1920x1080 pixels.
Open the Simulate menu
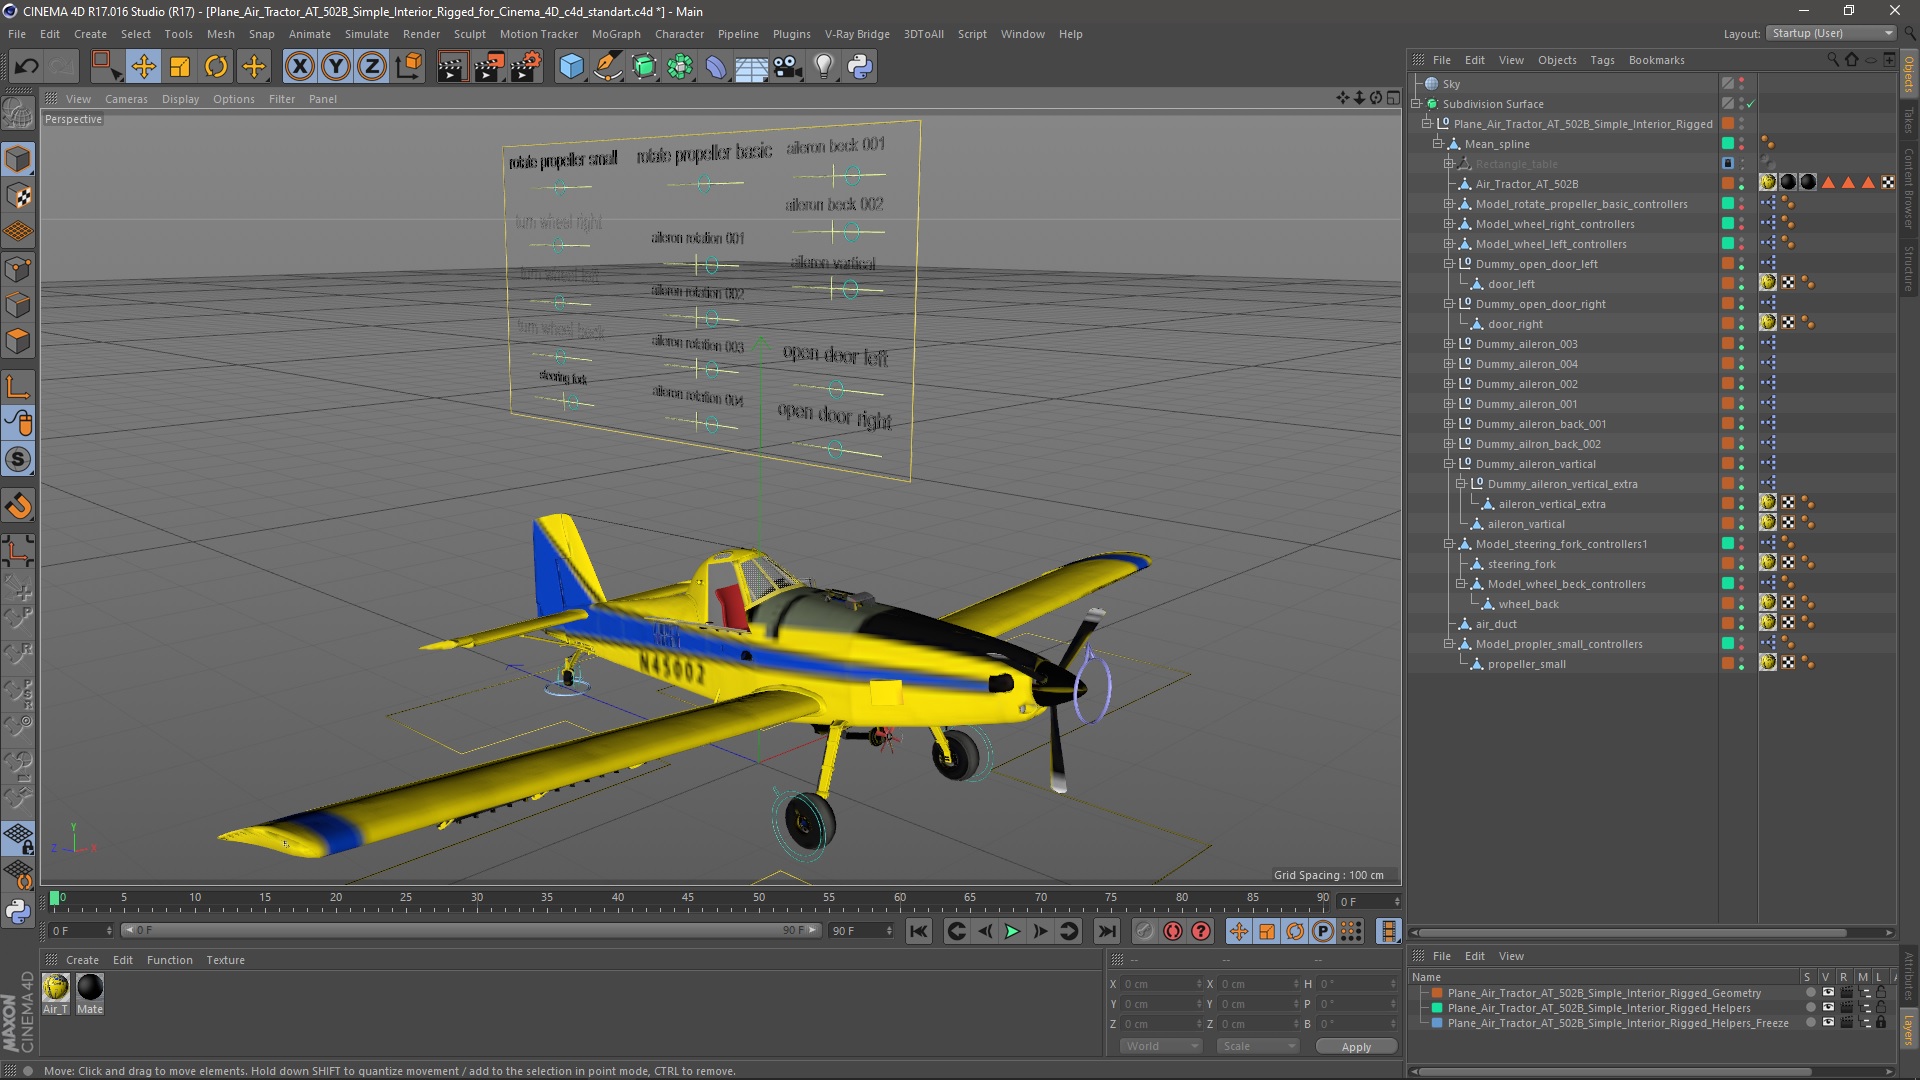click(x=366, y=34)
